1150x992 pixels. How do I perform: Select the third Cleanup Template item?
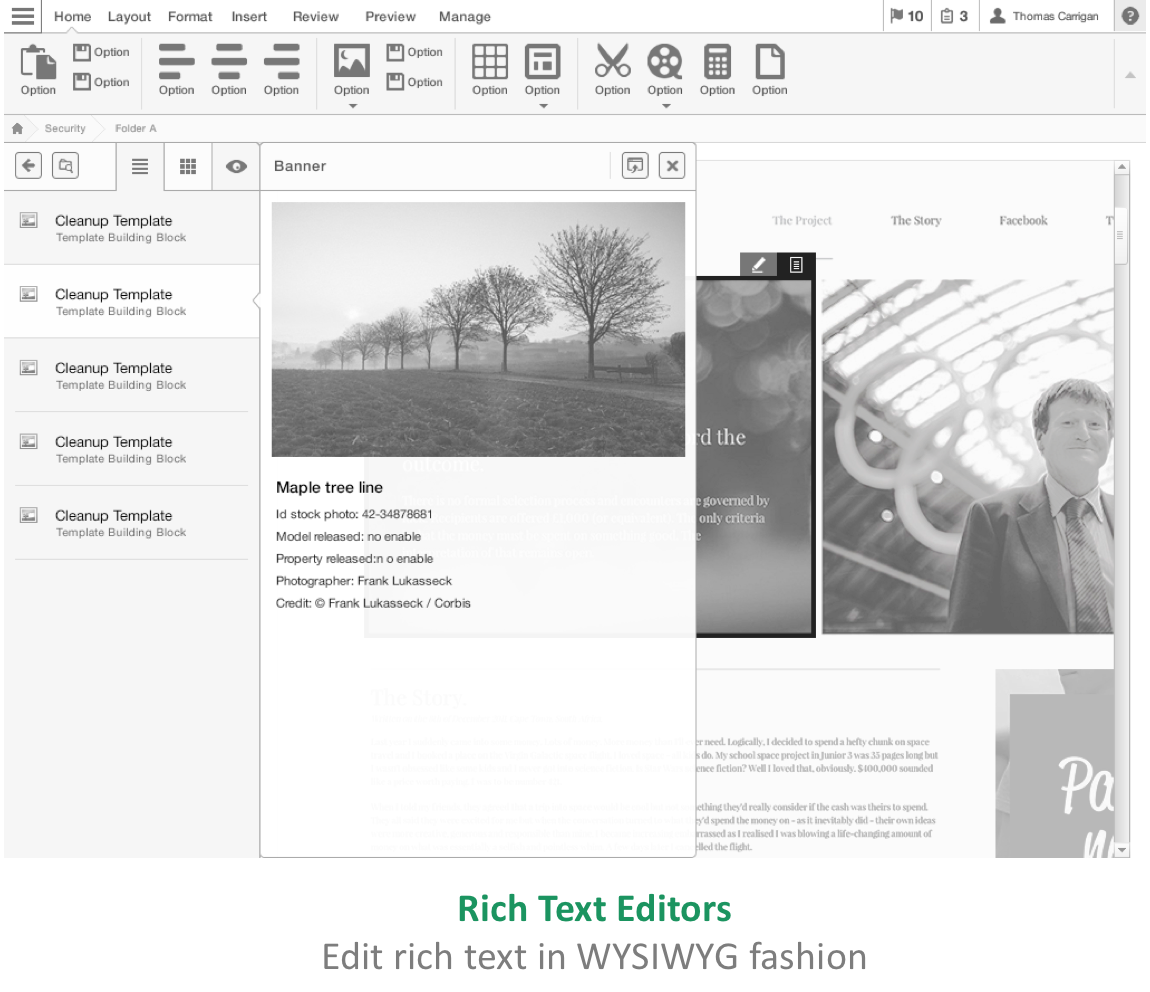132,375
